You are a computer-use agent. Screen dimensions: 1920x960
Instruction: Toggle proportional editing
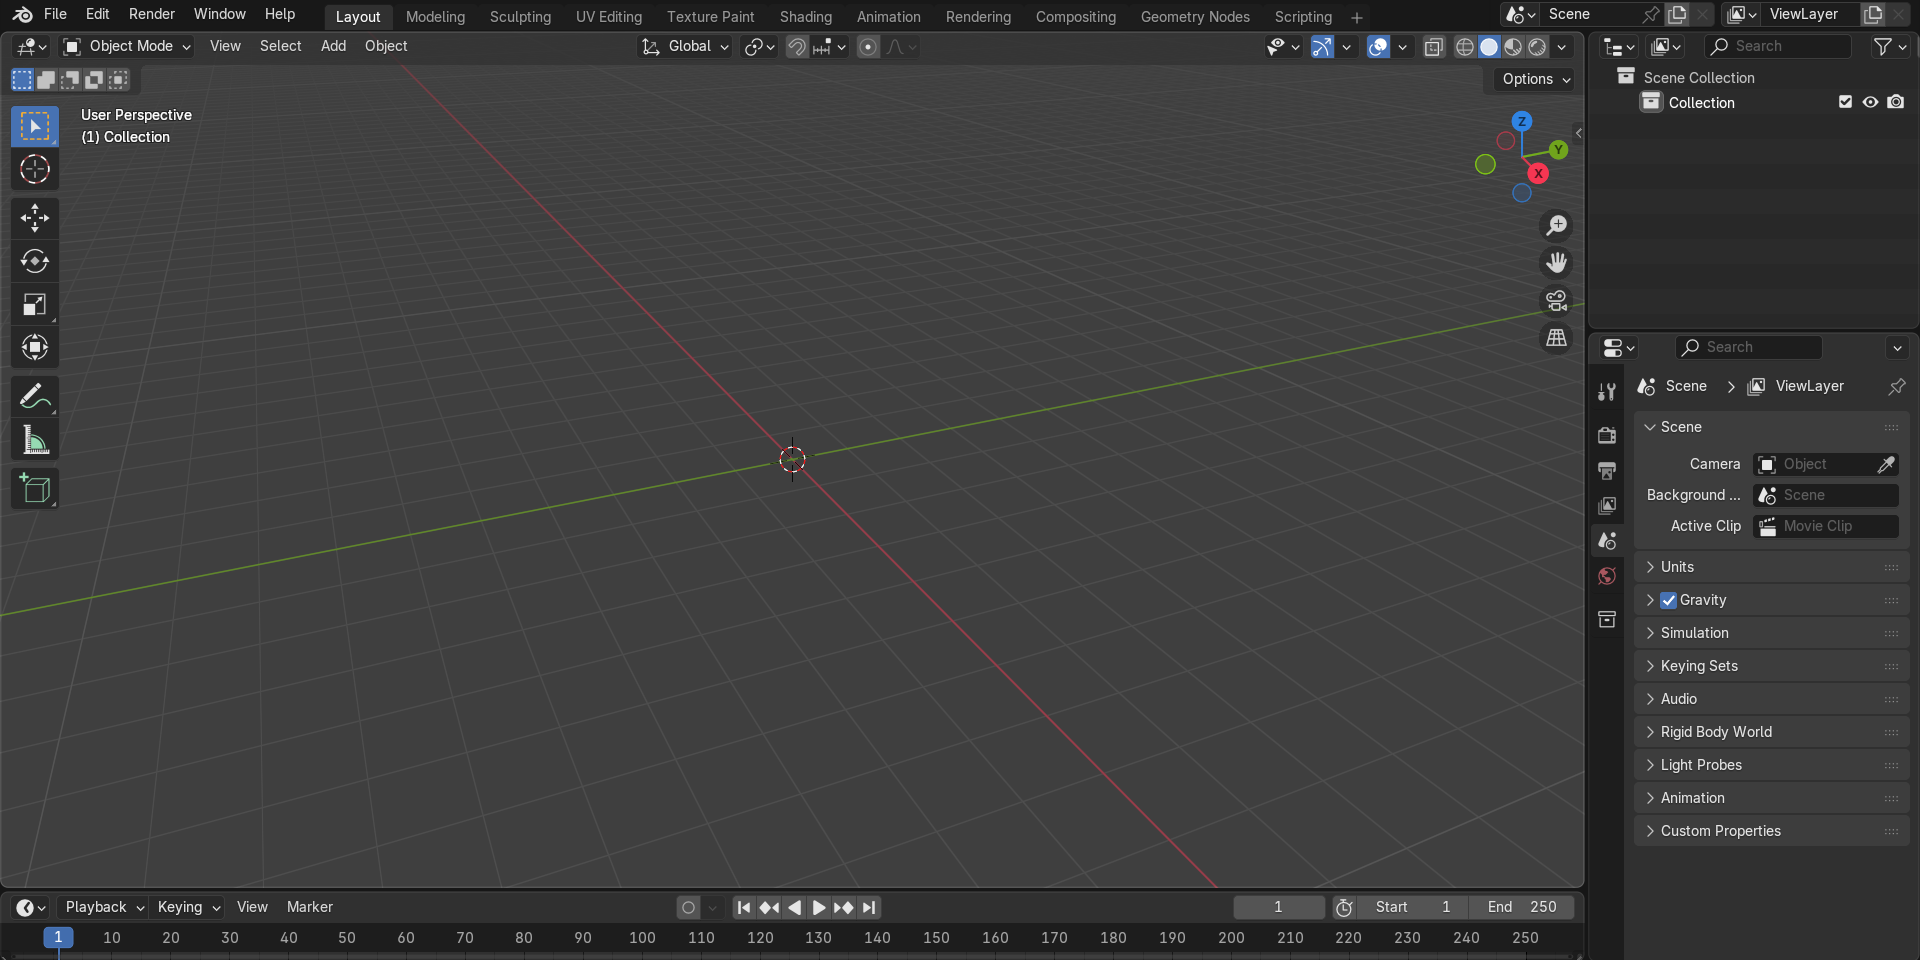pos(868,47)
